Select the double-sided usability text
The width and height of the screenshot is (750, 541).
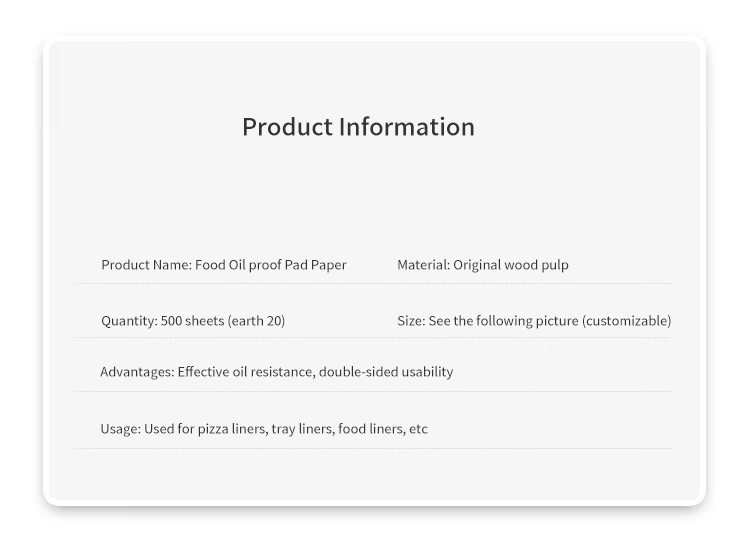388,372
